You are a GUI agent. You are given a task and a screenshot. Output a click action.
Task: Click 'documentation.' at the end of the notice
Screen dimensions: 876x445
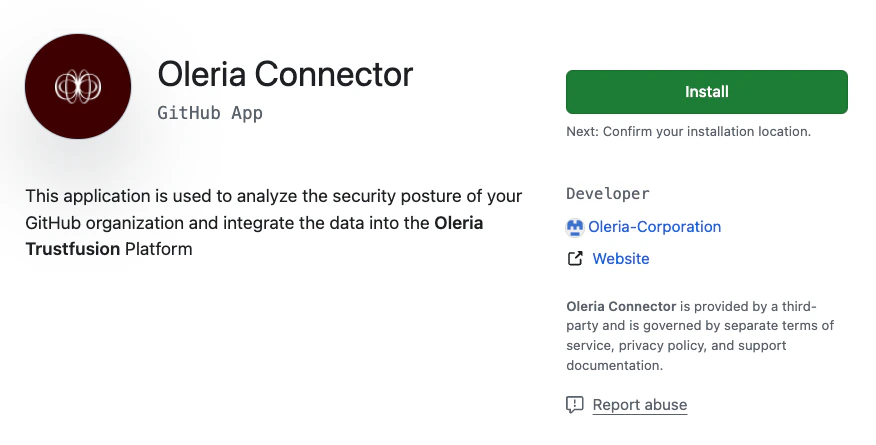[x=614, y=365]
